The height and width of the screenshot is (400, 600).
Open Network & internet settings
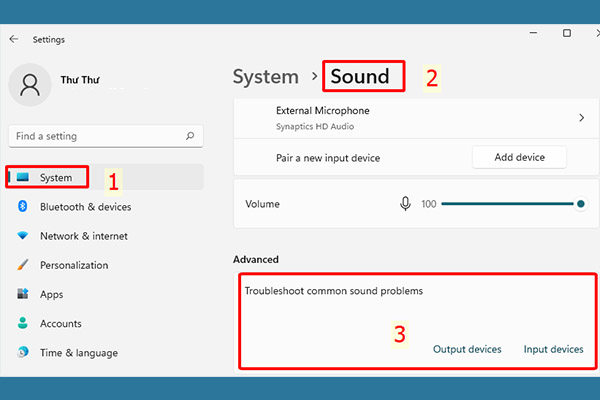[105, 236]
